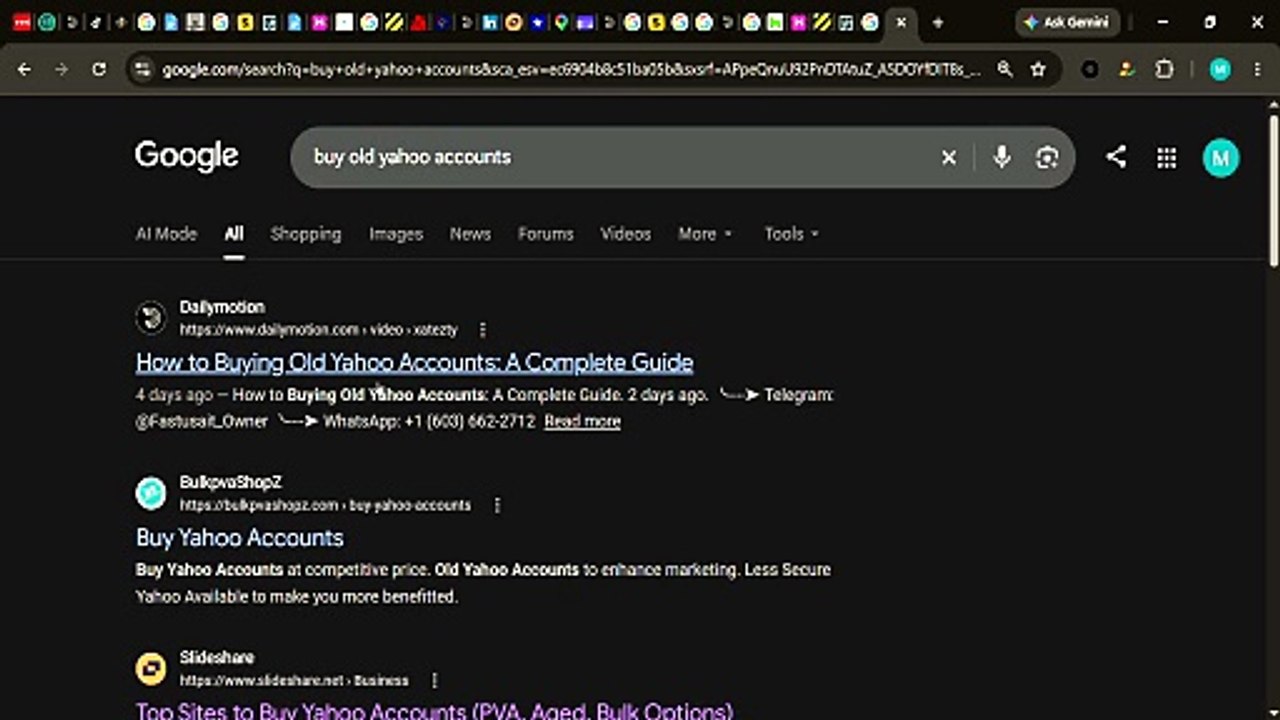1280x720 pixels.
Task: Bookmark this page with the star icon
Action: tap(1038, 69)
